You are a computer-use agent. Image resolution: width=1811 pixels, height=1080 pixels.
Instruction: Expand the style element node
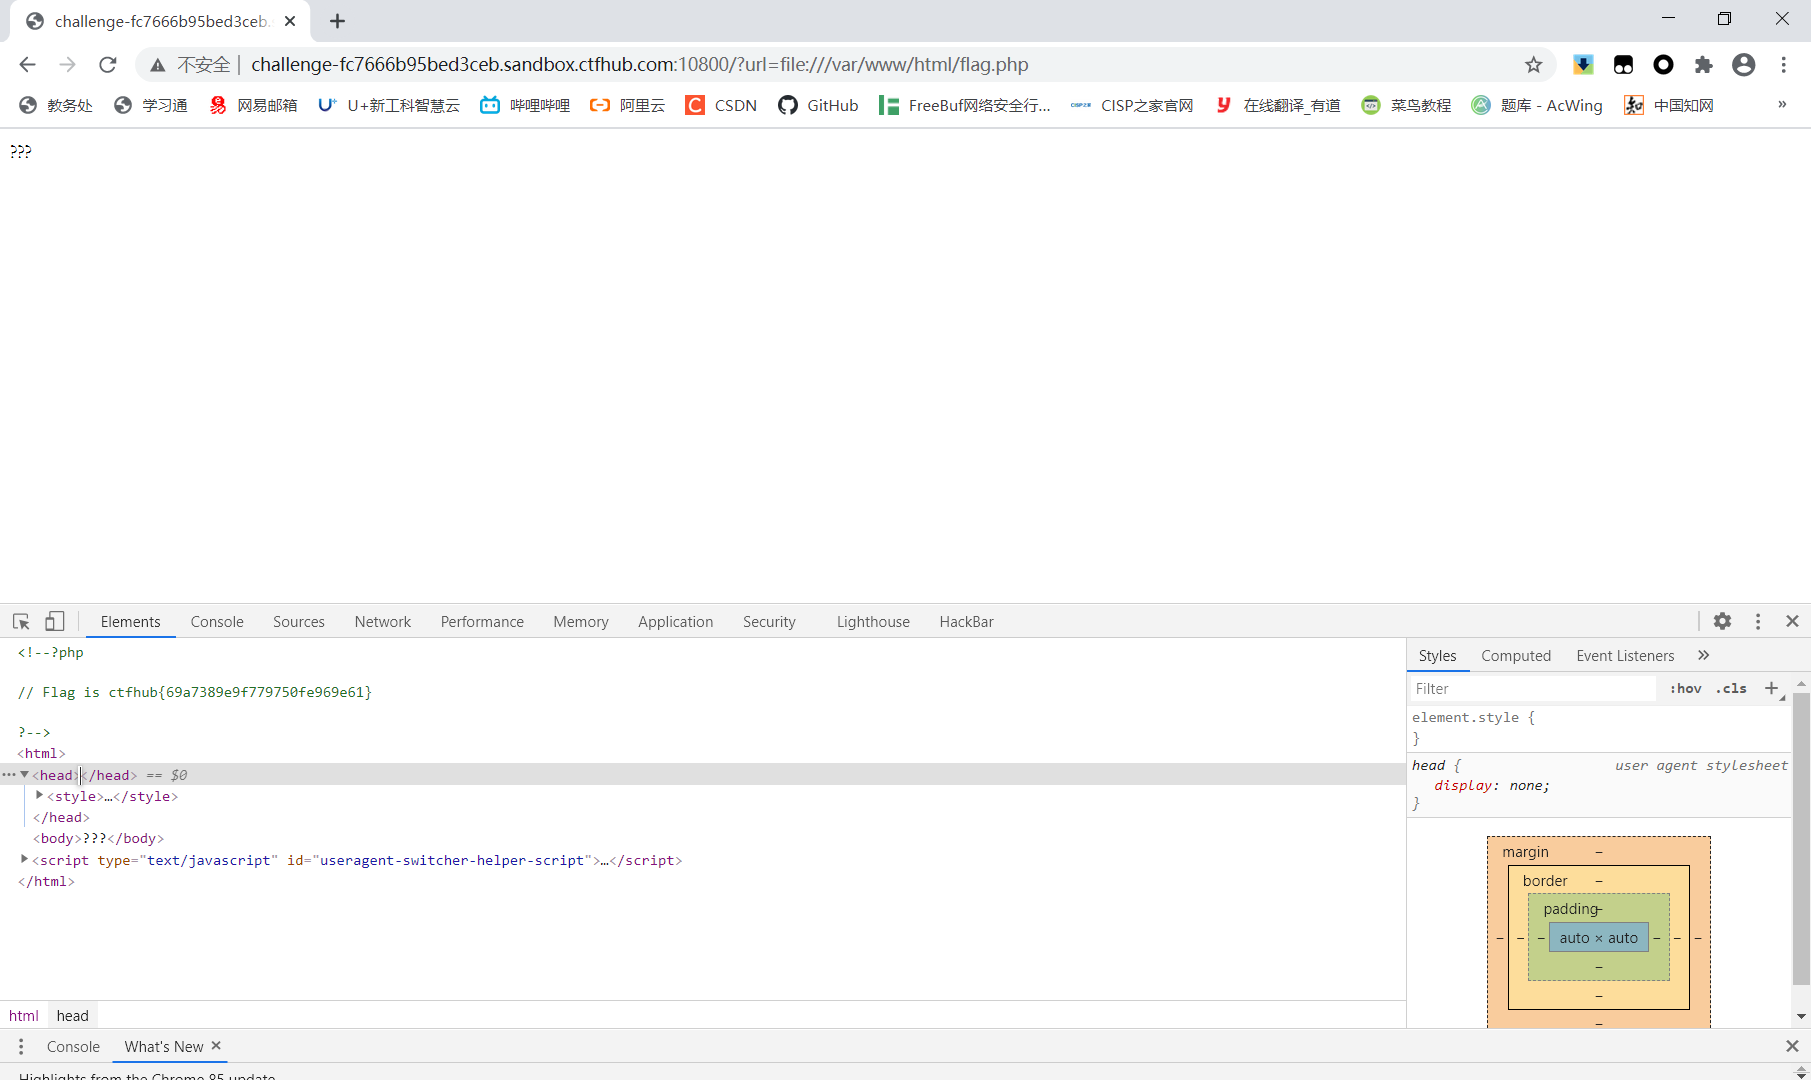pos(39,795)
